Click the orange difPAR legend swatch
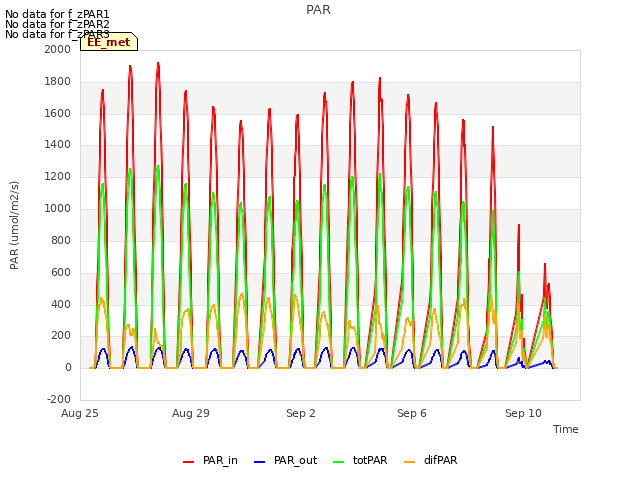Image resolution: width=640 pixels, height=480 pixels. 409,462
